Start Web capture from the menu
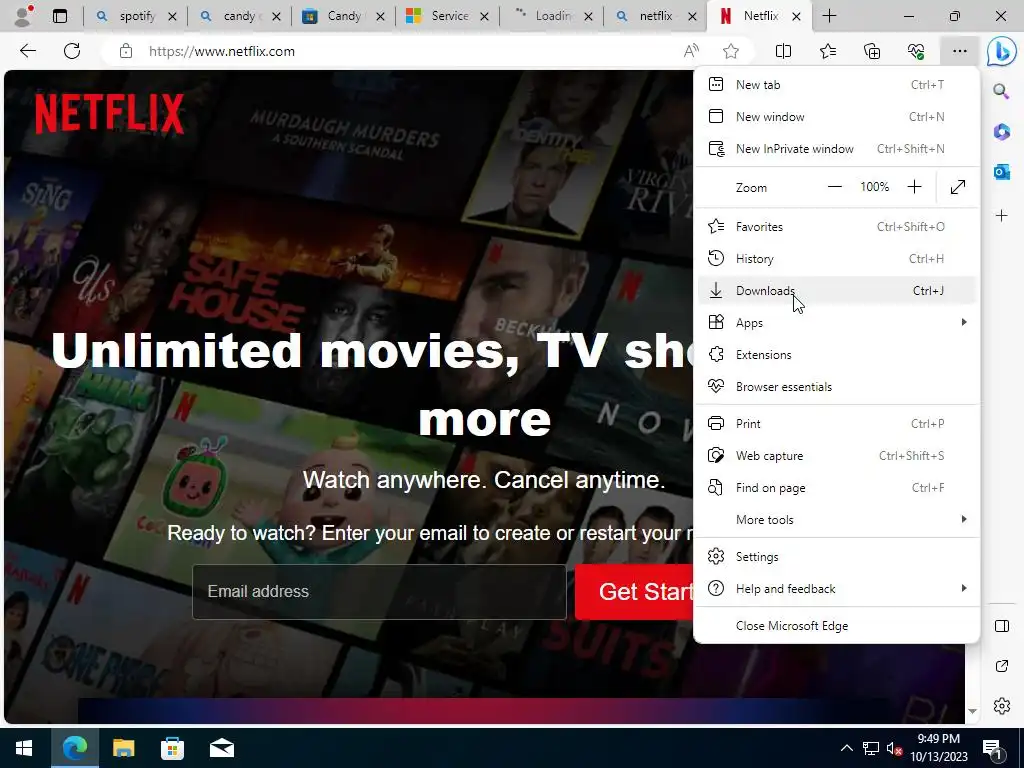The height and width of the screenshot is (768, 1024). point(837,456)
